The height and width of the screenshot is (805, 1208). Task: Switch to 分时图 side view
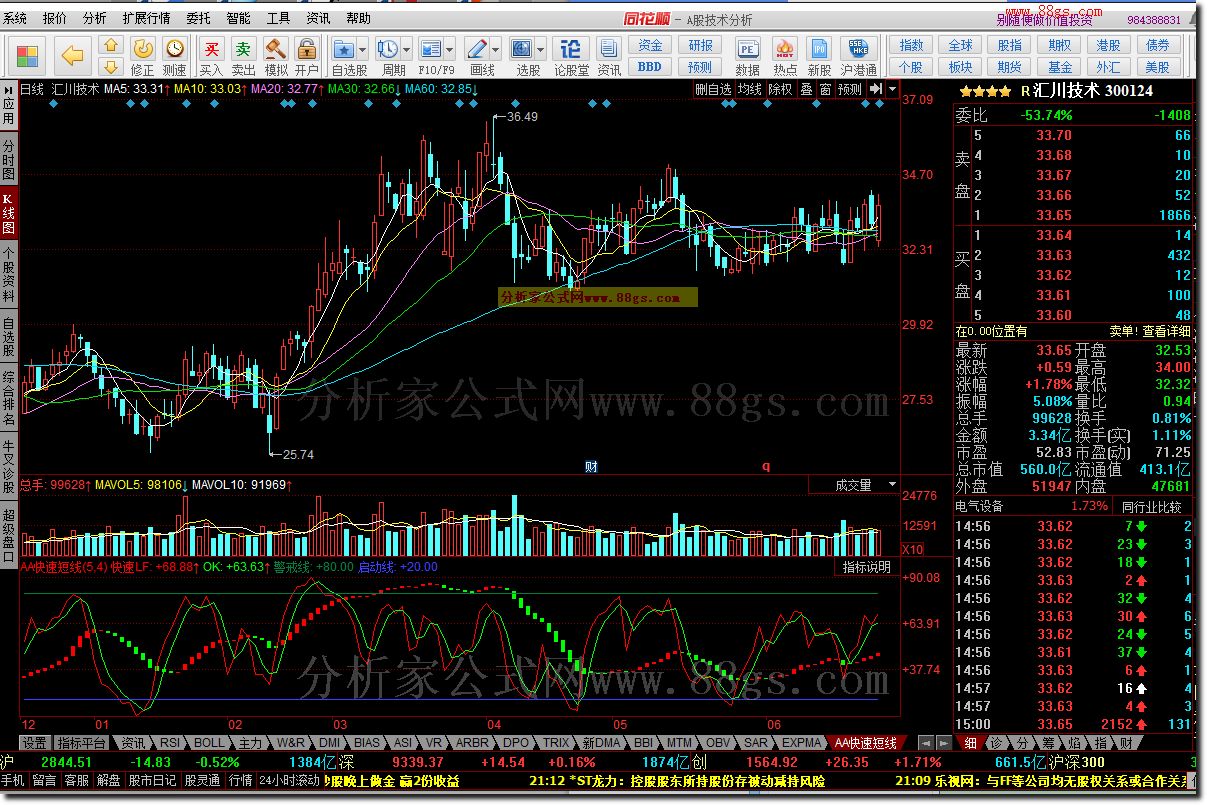coord(8,157)
